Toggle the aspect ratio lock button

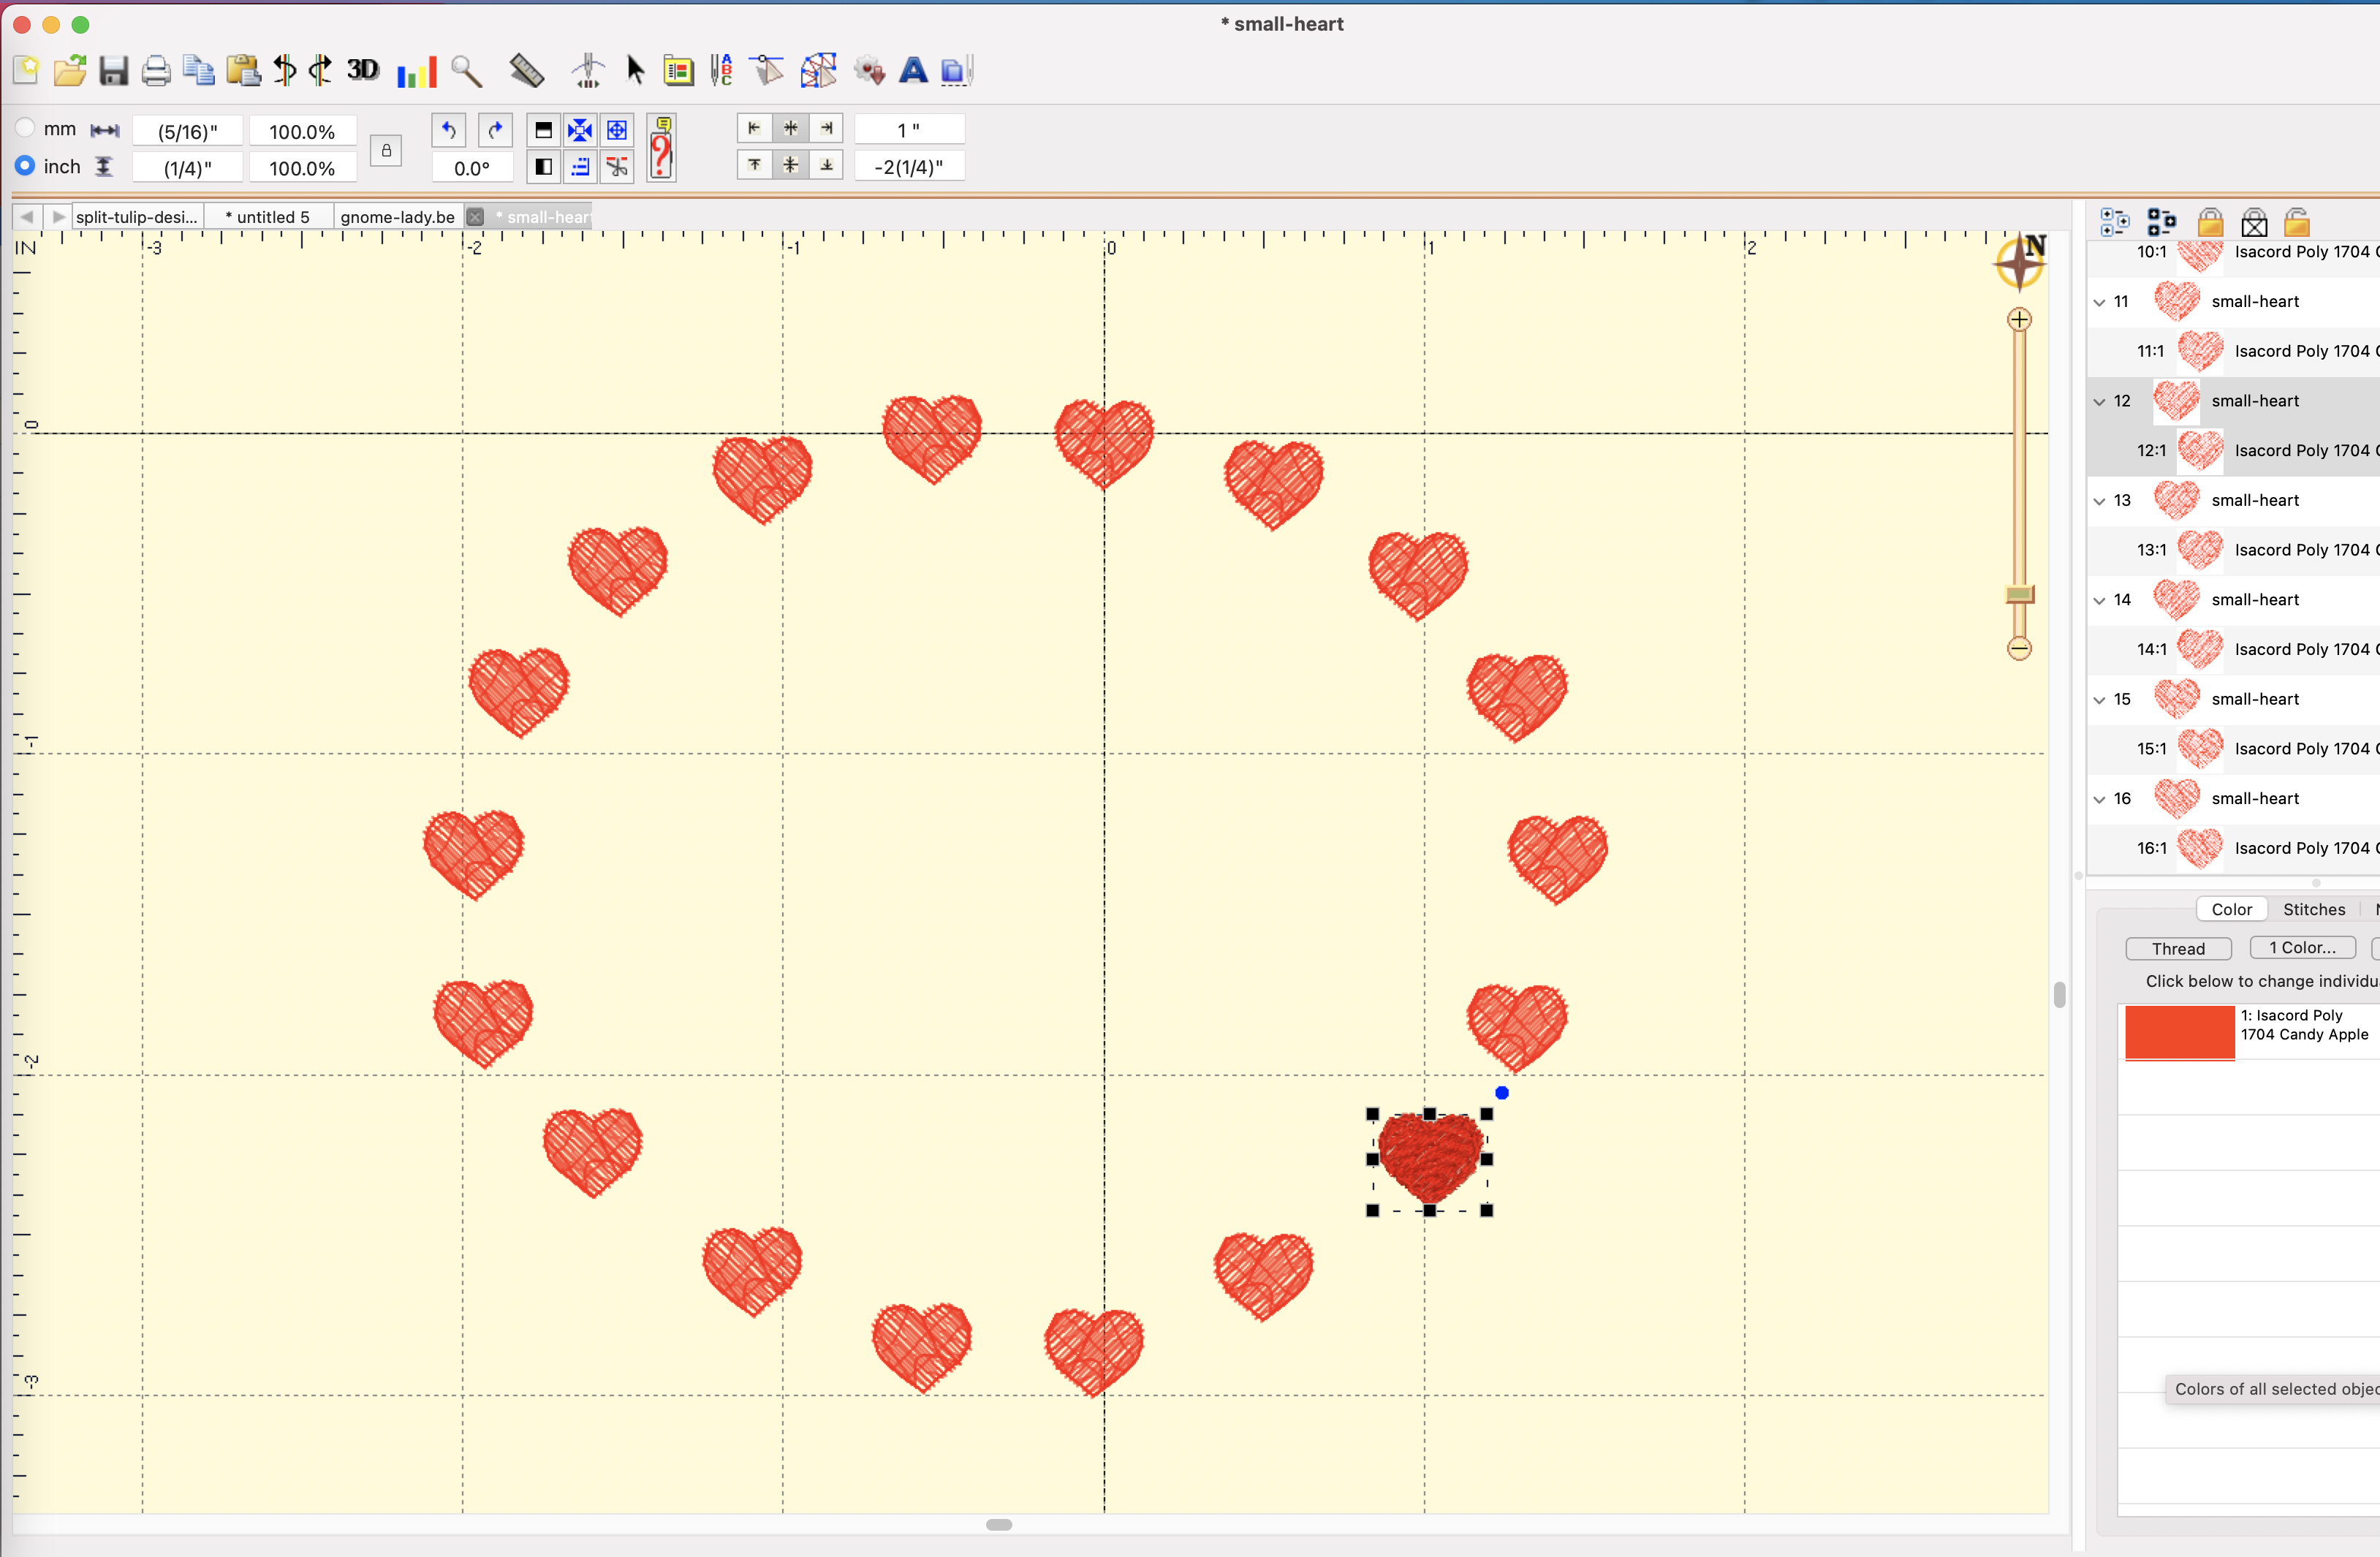click(386, 150)
